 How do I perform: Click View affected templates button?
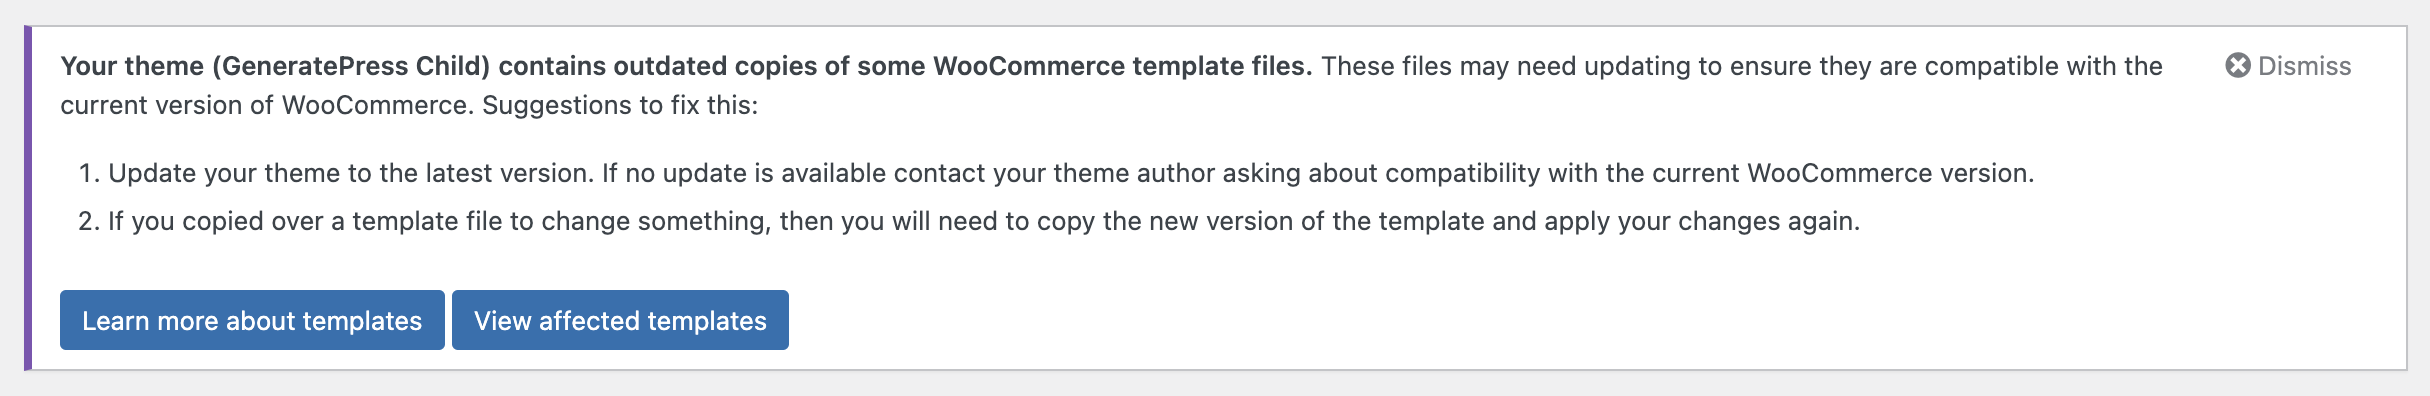click(x=620, y=320)
